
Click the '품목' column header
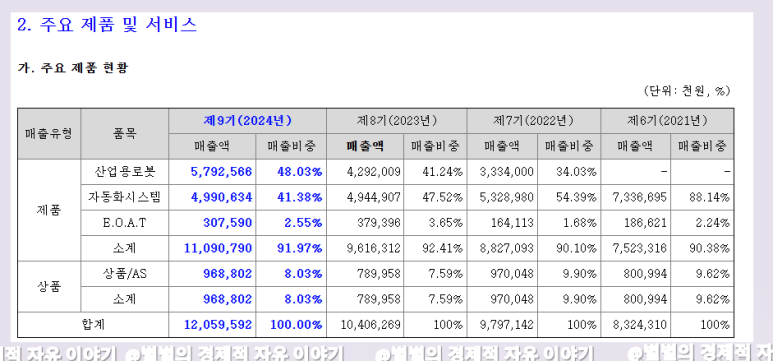pos(125,134)
